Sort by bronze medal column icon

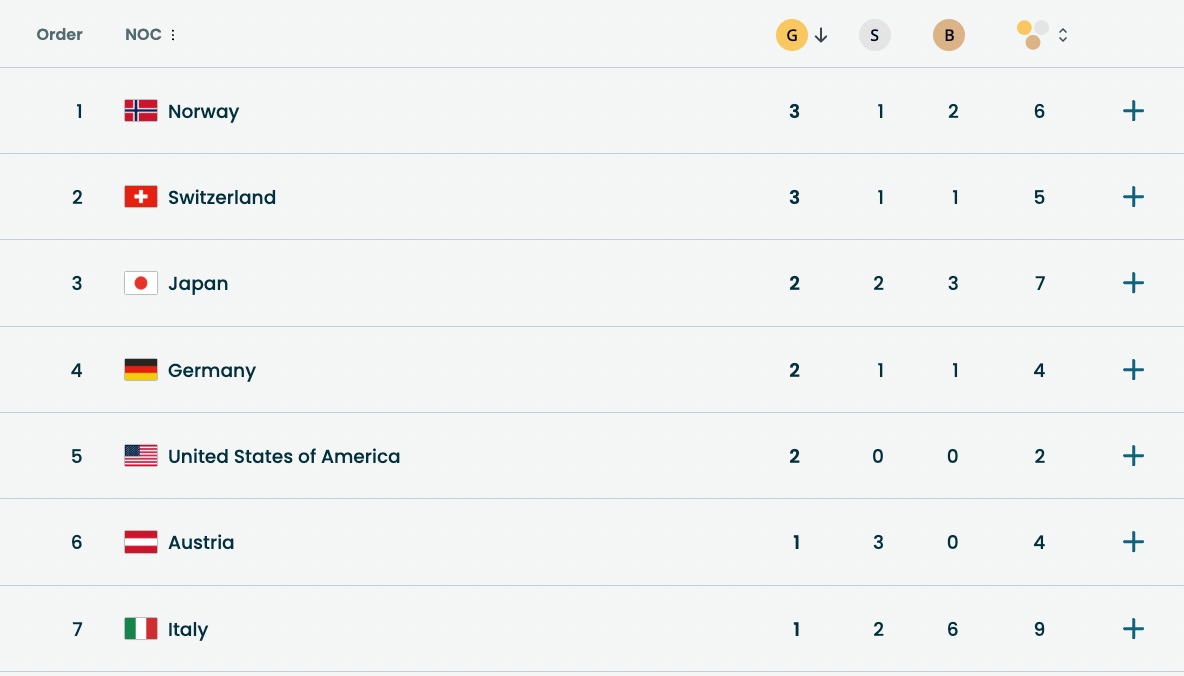click(948, 36)
